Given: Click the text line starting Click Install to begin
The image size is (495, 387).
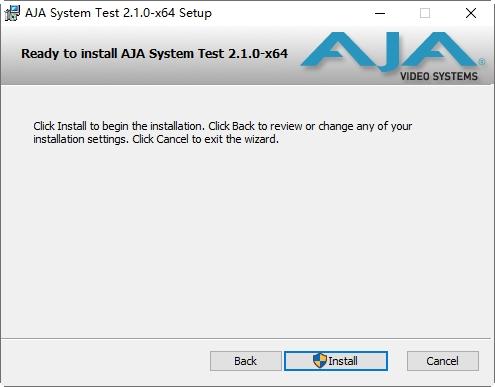Looking at the screenshot, I should pyautogui.click(x=223, y=126).
